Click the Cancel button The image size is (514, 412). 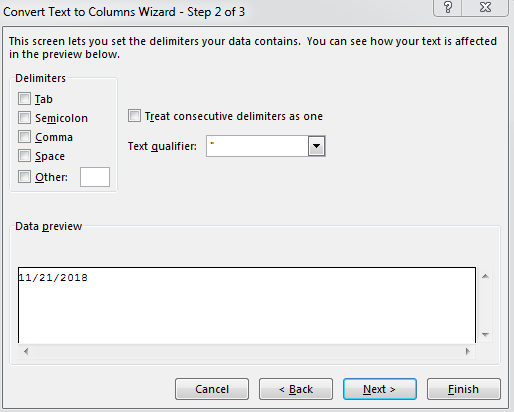point(212,389)
